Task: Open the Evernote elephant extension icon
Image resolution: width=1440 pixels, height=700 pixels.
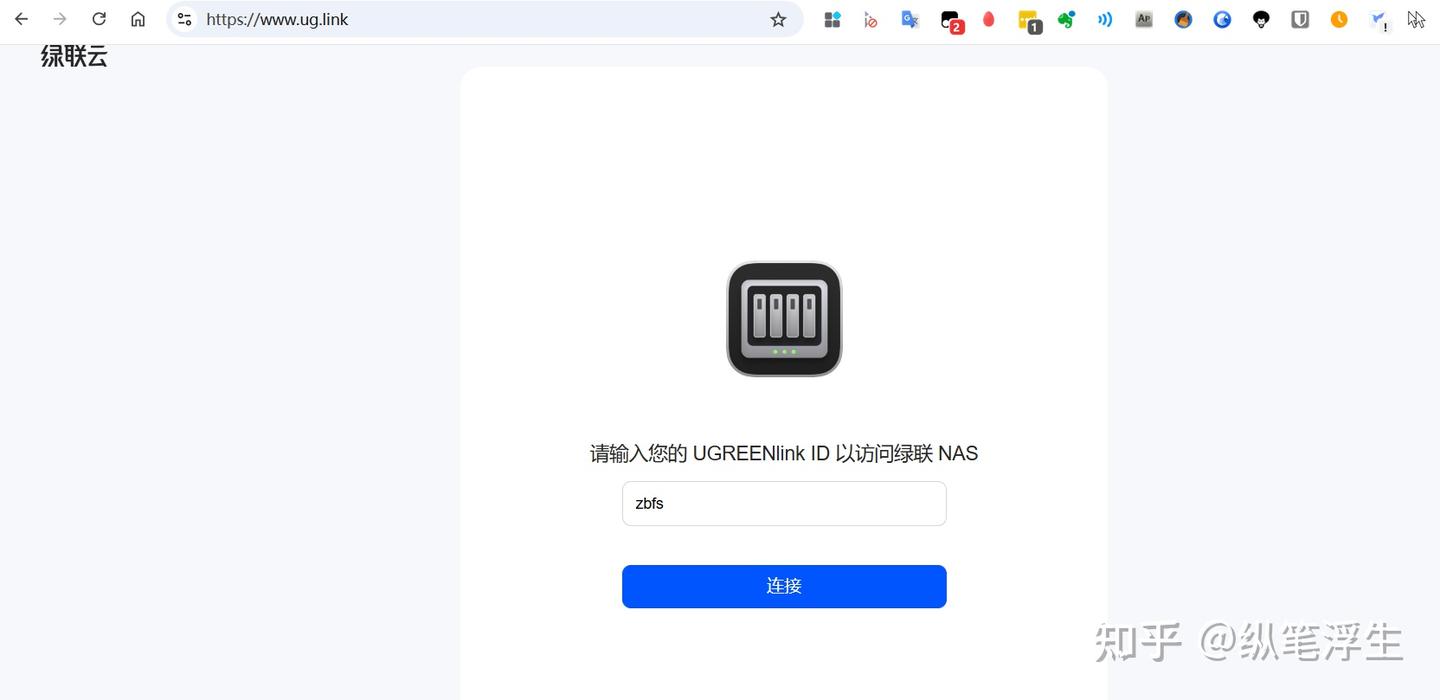Action: [x=1067, y=19]
